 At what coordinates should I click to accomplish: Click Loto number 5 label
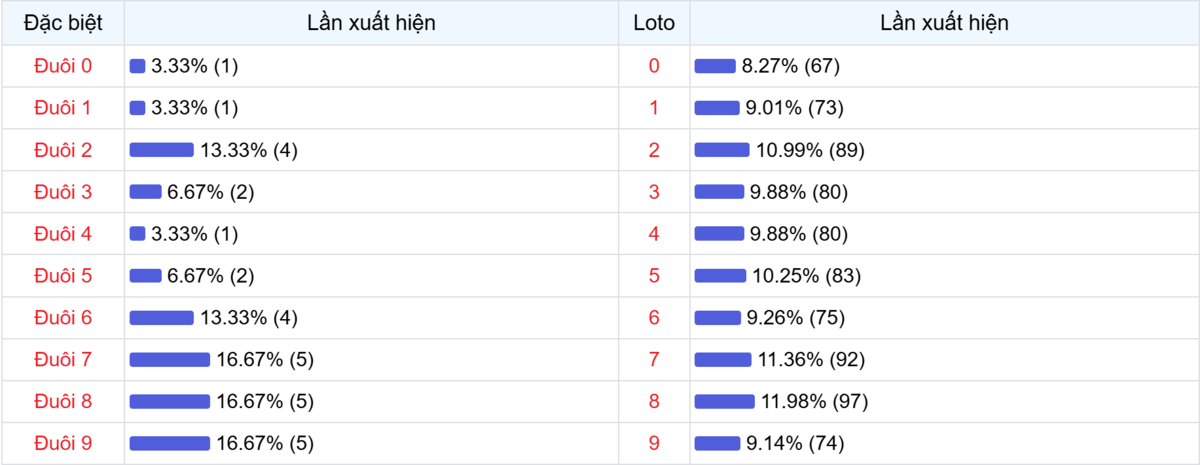click(x=654, y=276)
